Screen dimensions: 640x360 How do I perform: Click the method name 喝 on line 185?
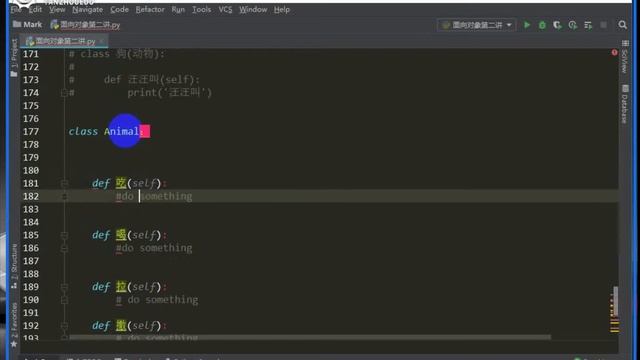121,235
